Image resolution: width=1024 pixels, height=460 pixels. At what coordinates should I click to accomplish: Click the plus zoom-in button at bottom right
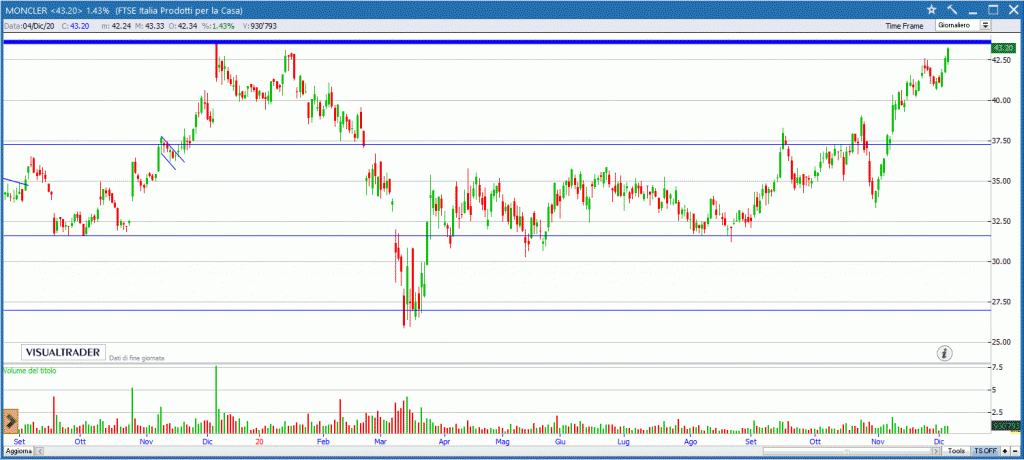pos(1004,451)
